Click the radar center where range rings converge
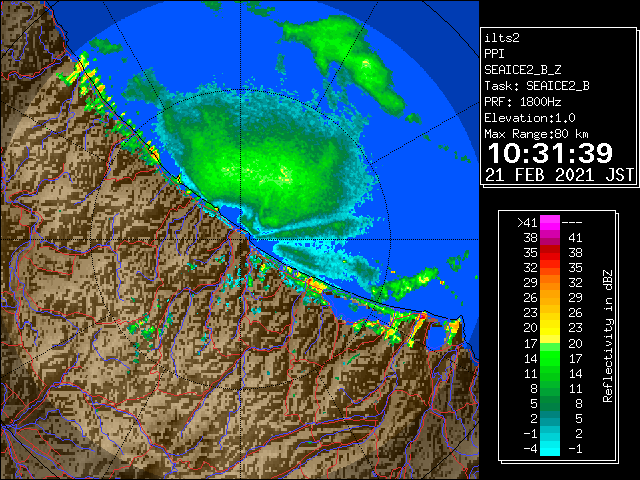This screenshot has height=480, width=640. 241,239
